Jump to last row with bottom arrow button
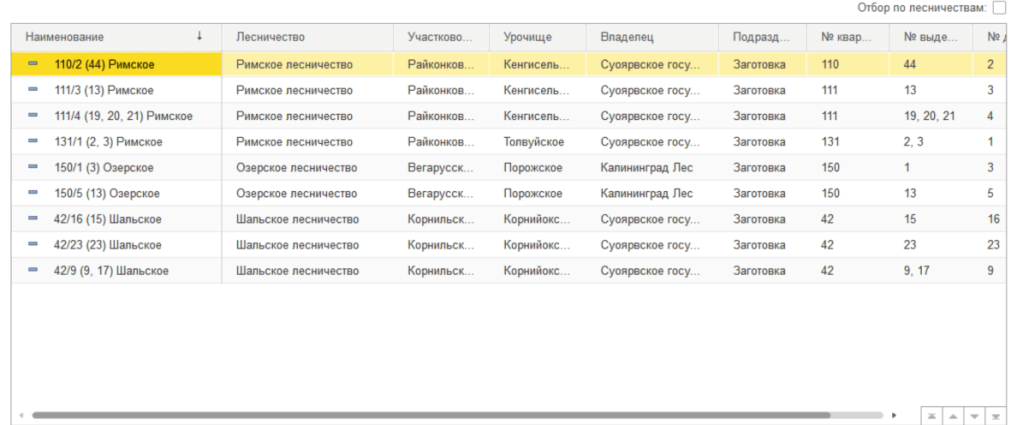The width and height of the screenshot is (1023, 425). pyautogui.click(x=996, y=416)
